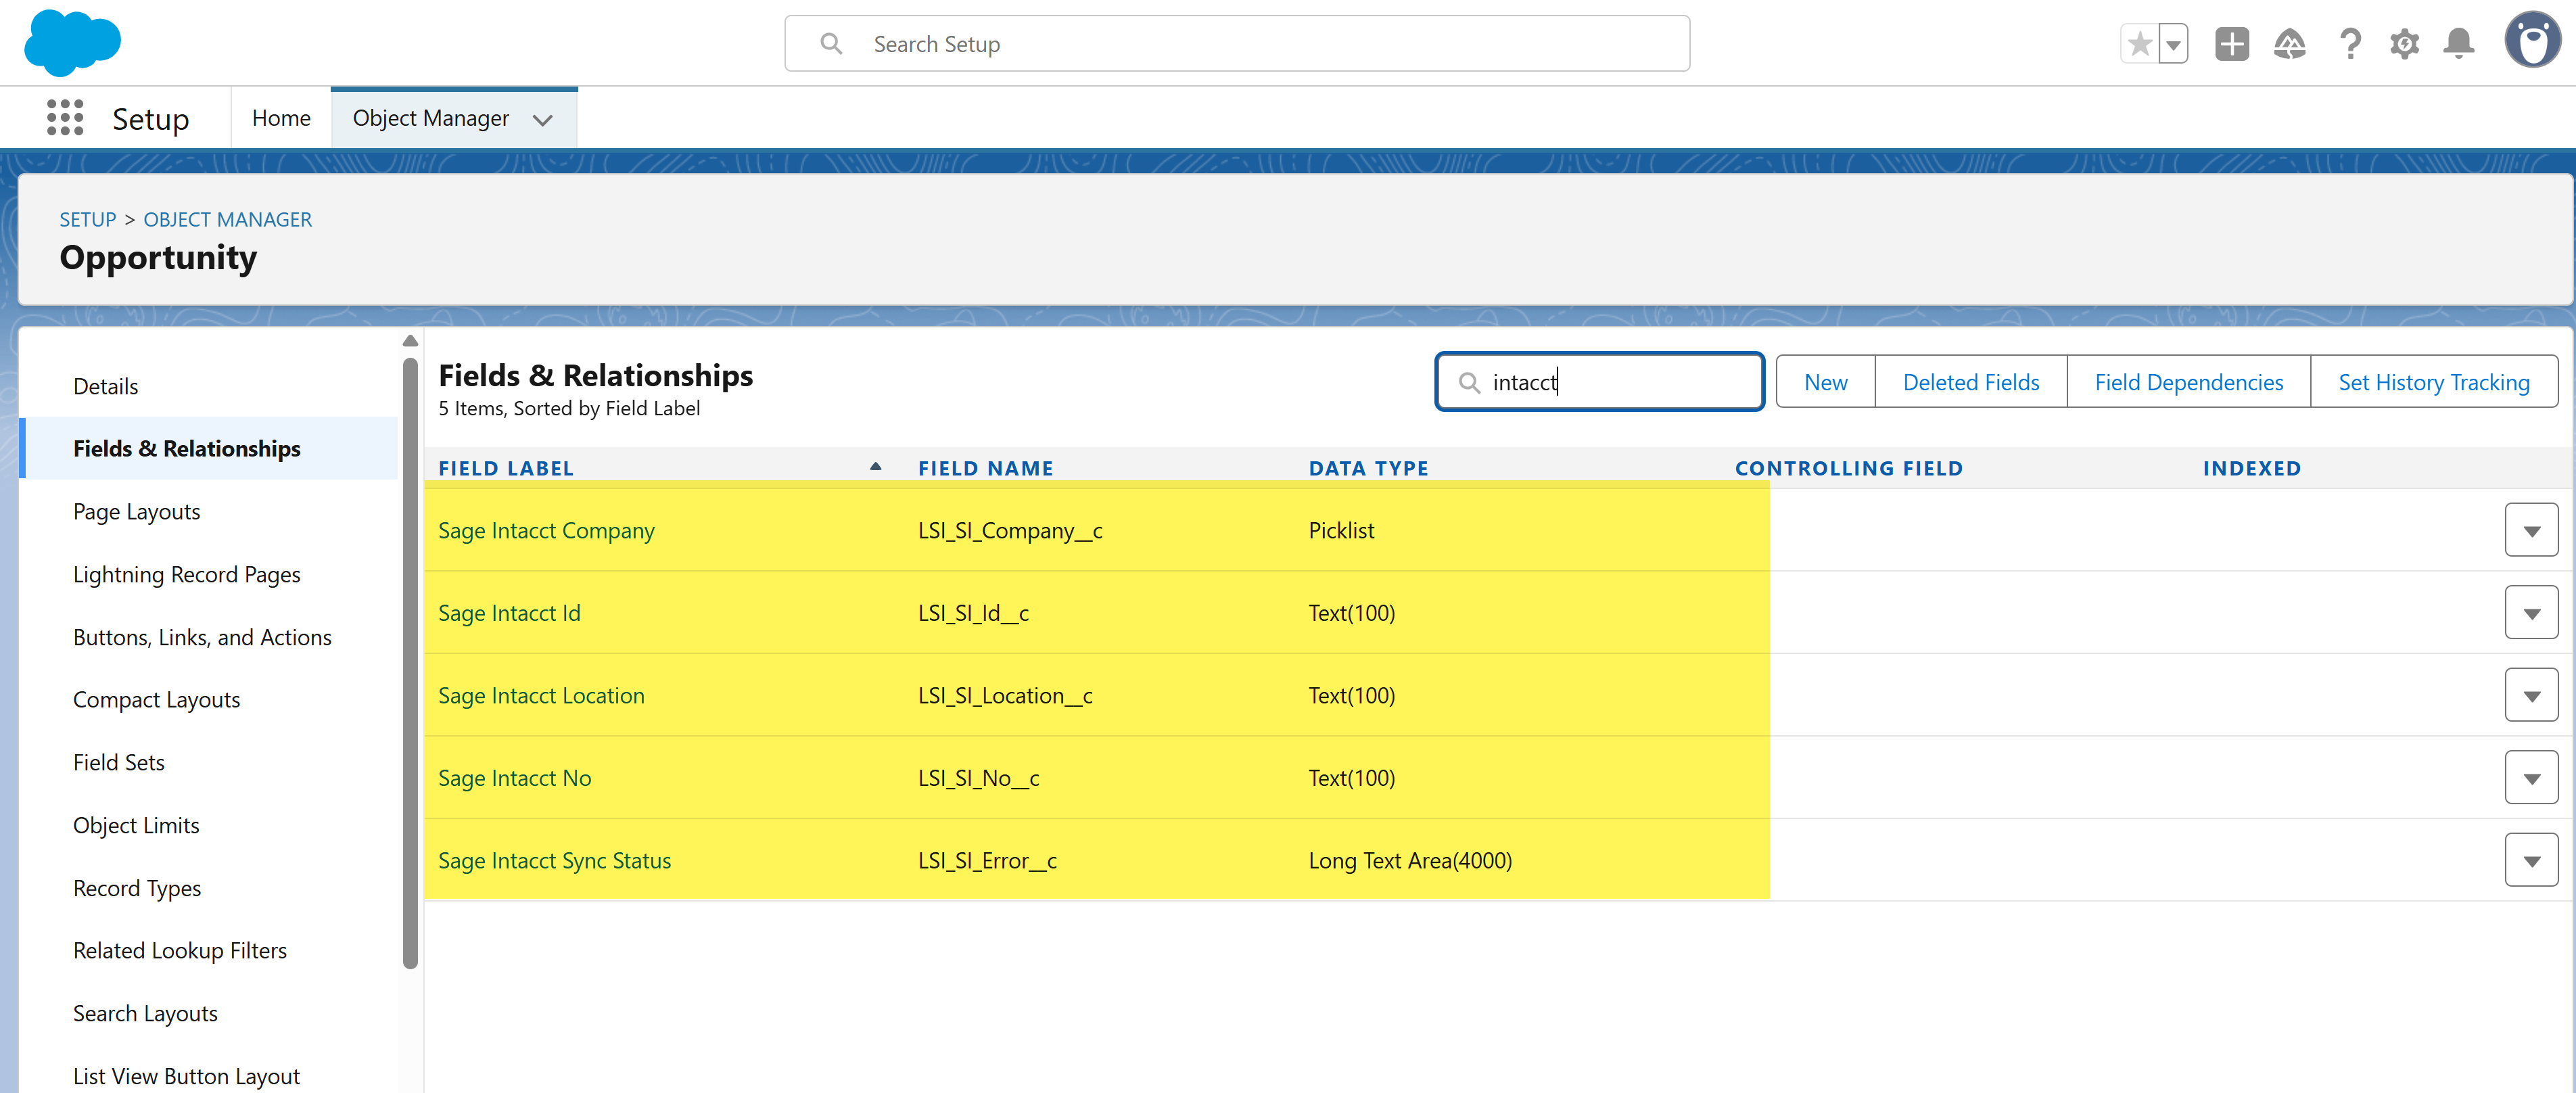The image size is (2576, 1093).
Task: Open the Sage Intacct Id field
Action: (509, 613)
